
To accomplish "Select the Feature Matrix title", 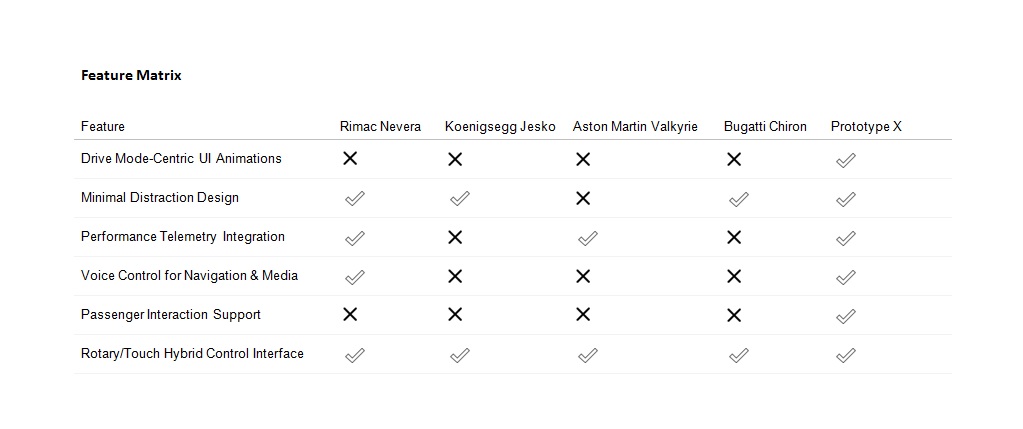I will click(131, 75).
